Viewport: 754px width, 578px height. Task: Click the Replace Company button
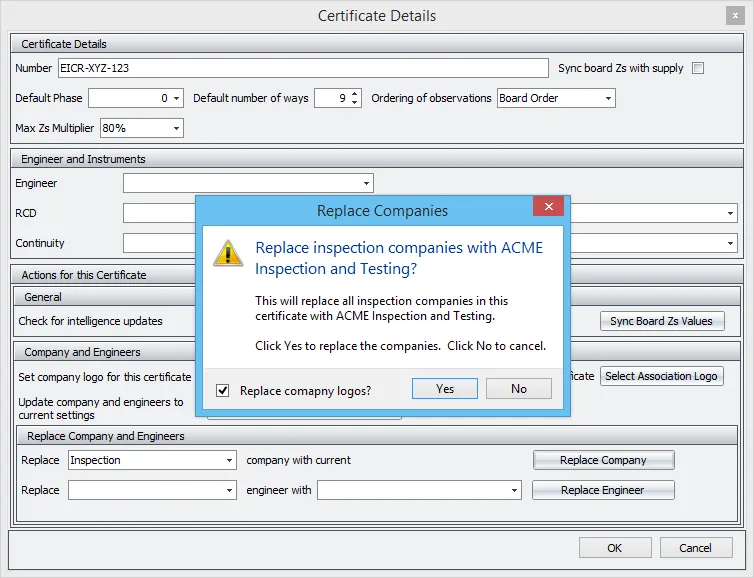pyautogui.click(x=603, y=460)
